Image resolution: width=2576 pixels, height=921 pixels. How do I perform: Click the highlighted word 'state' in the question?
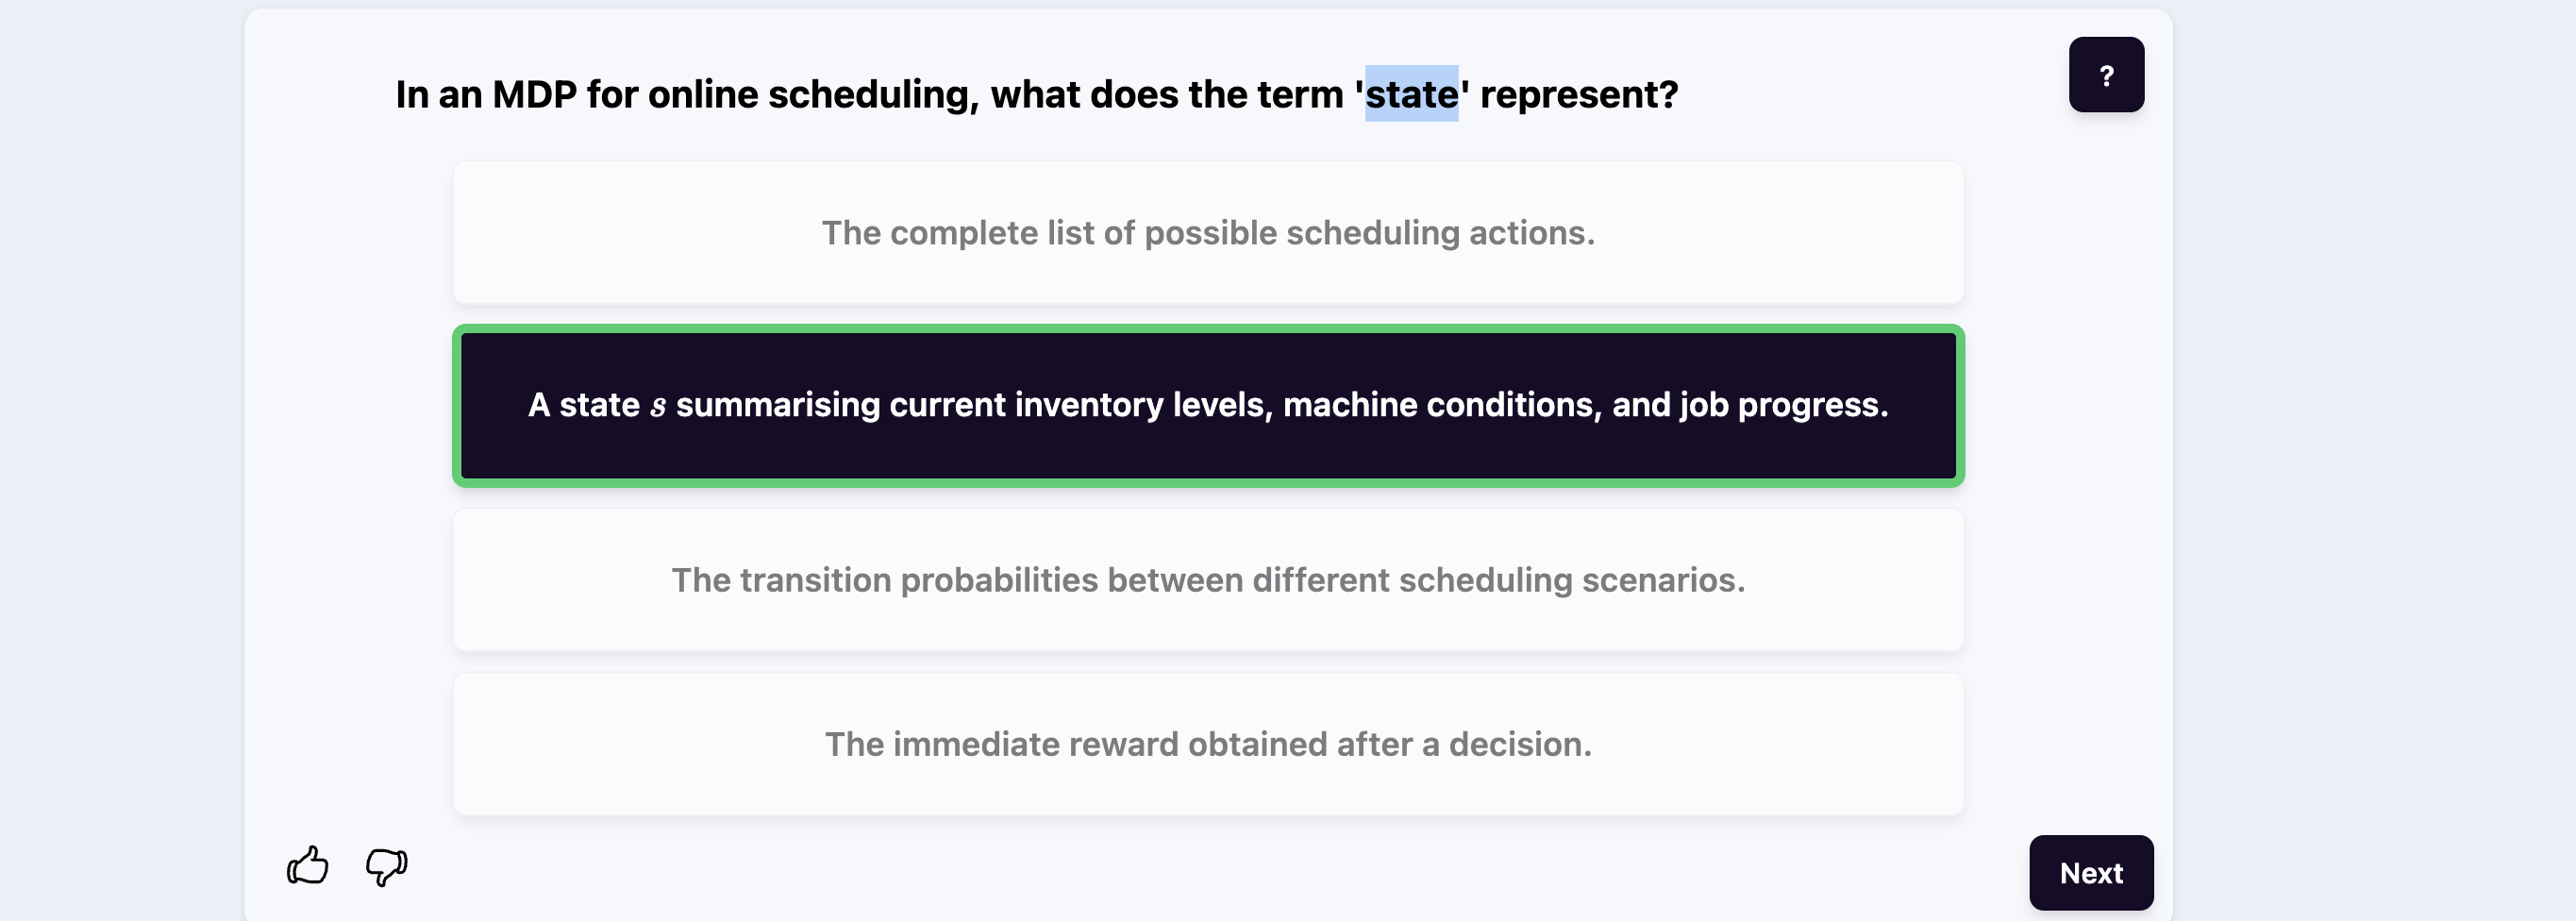(1411, 95)
